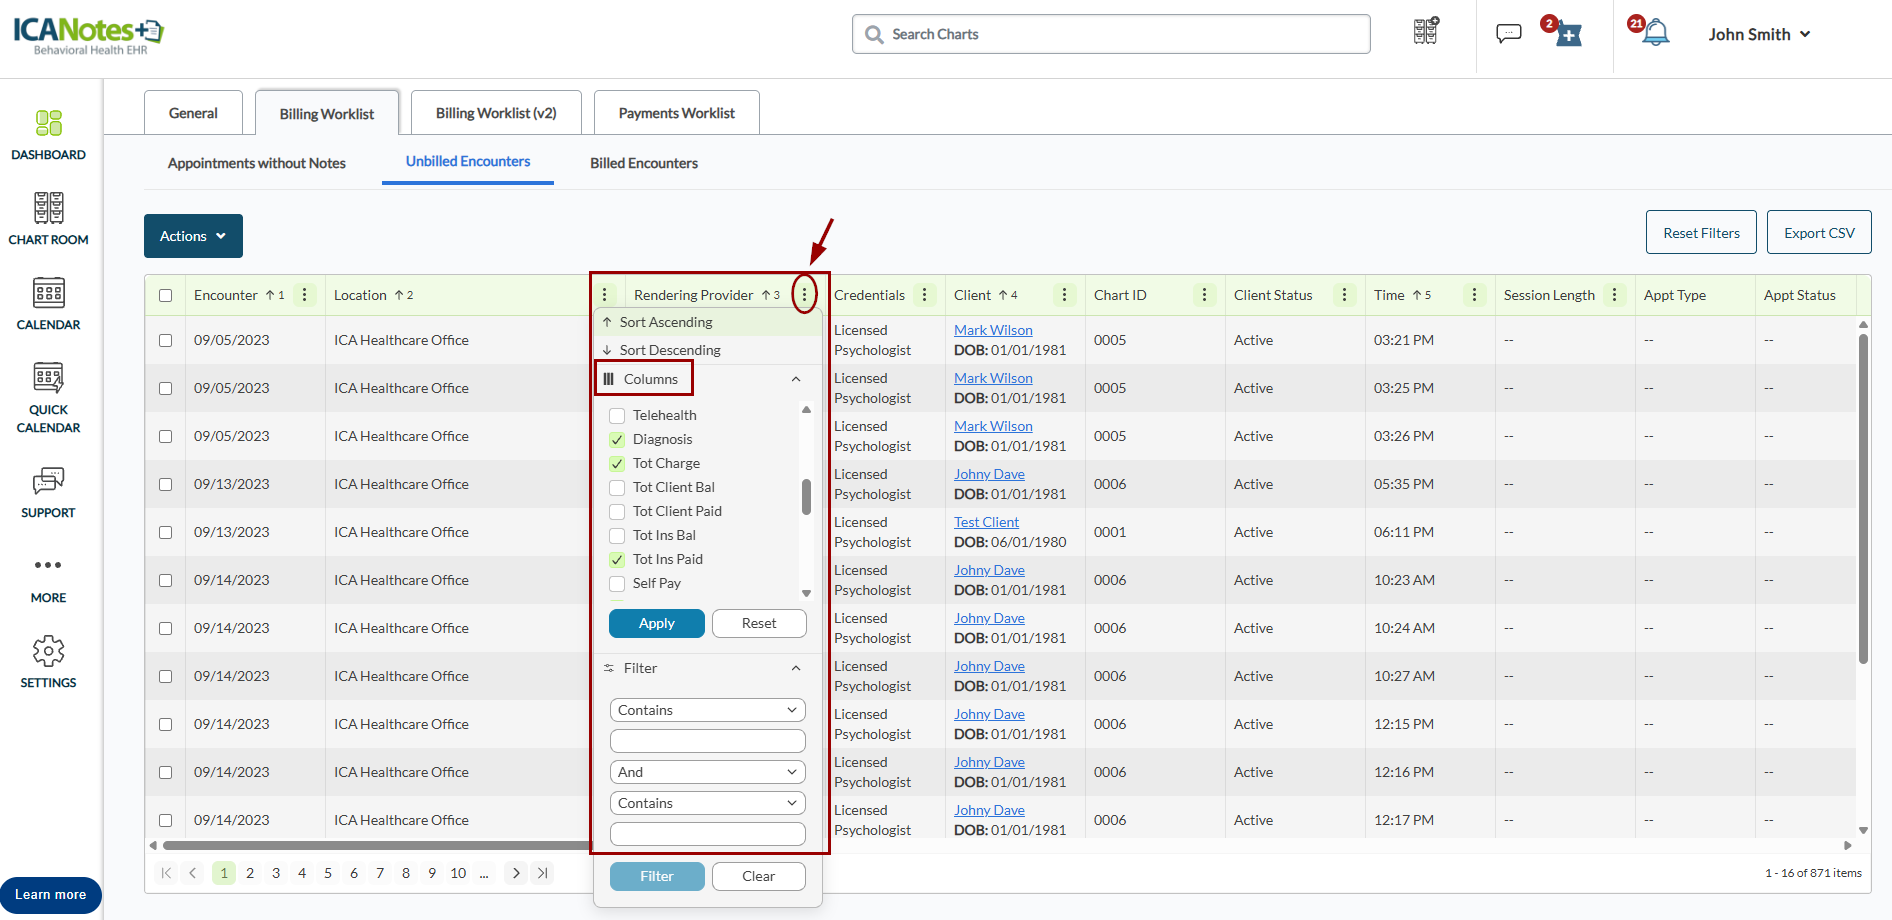Select the Billed Encounters sub-tab
The width and height of the screenshot is (1892, 920).
643,163
